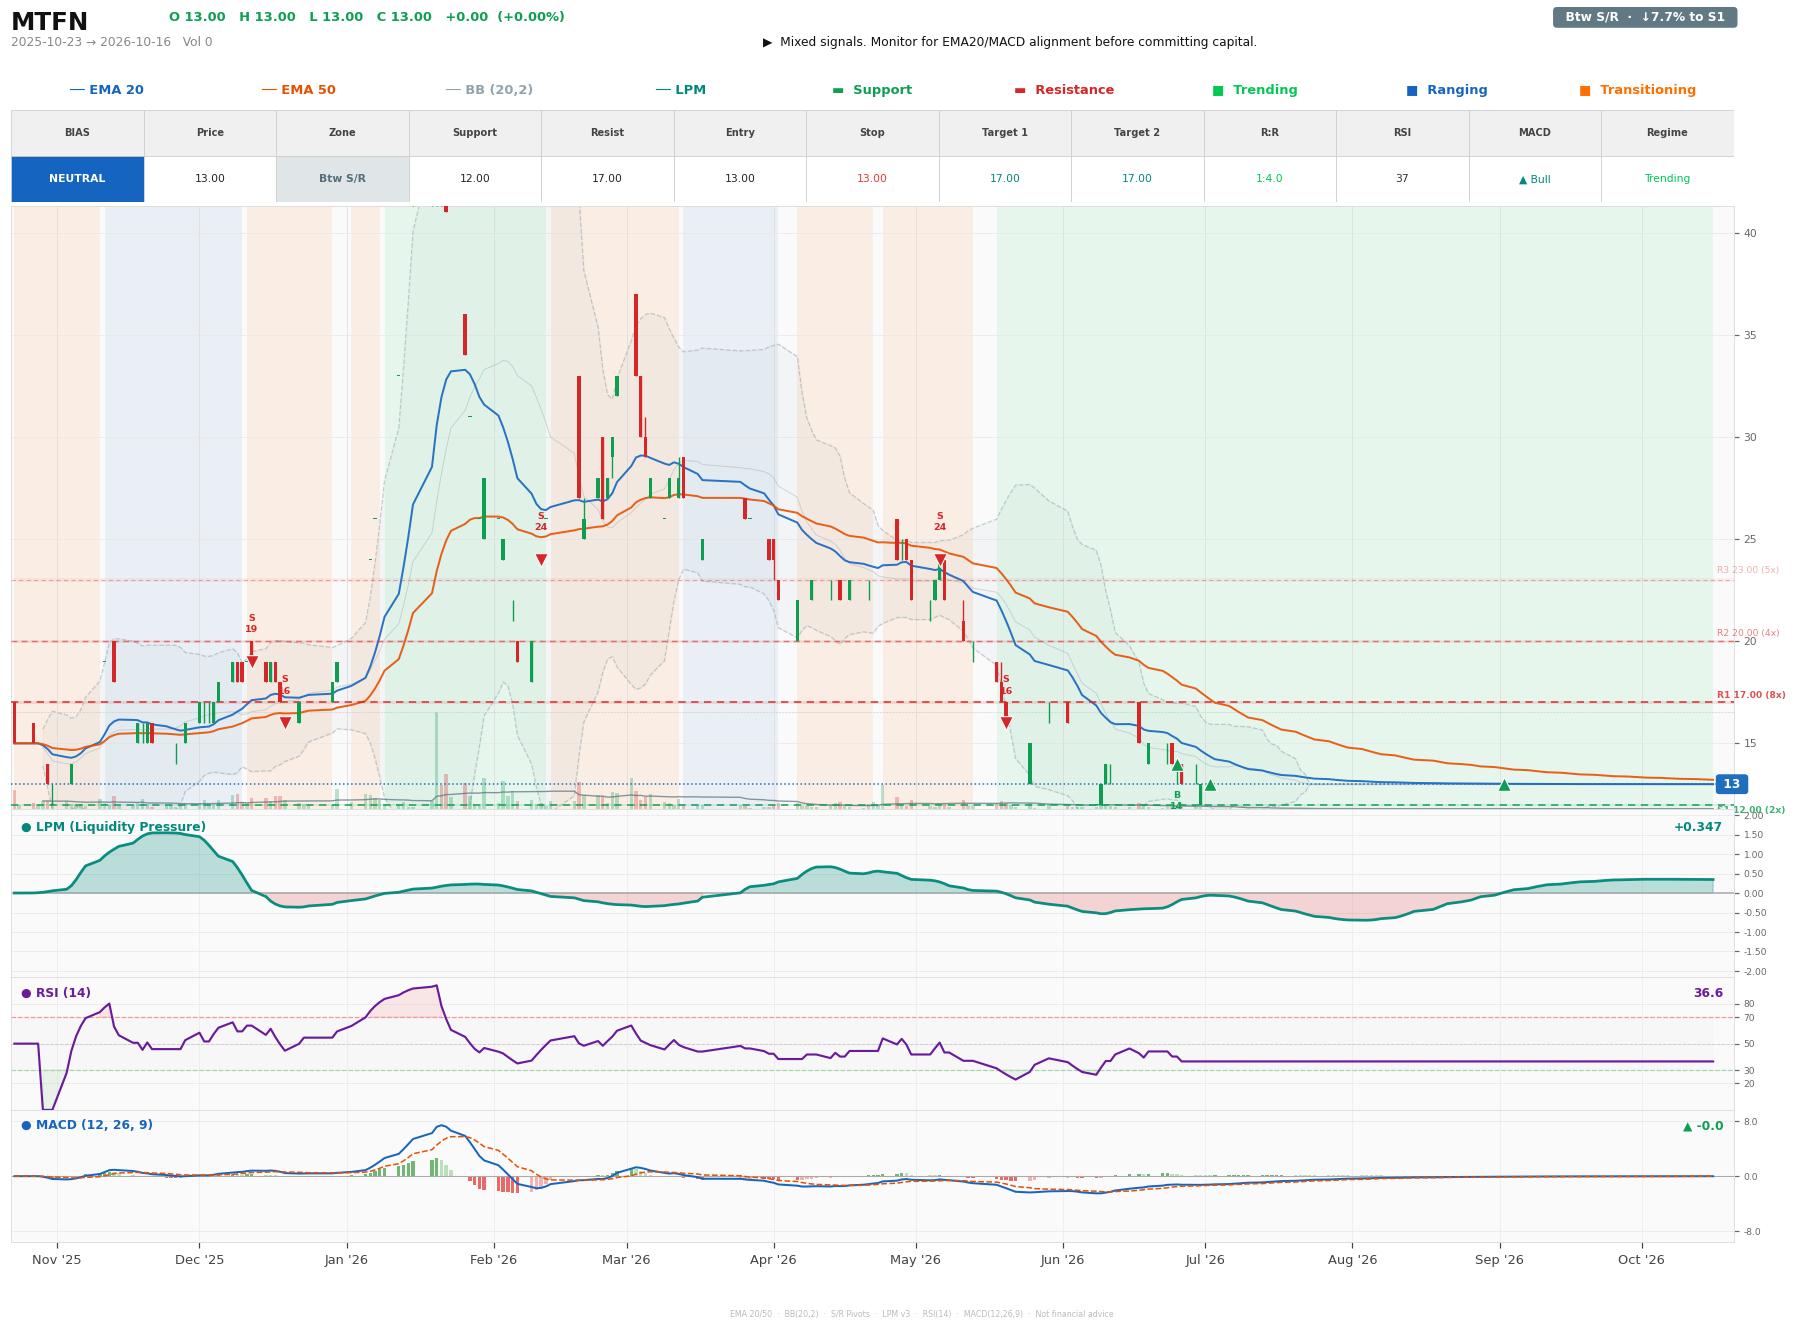Click the R2 20.00 (4x) resistance label
The height and width of the screenshot is (1330, 1797).
pos(1748,633)
